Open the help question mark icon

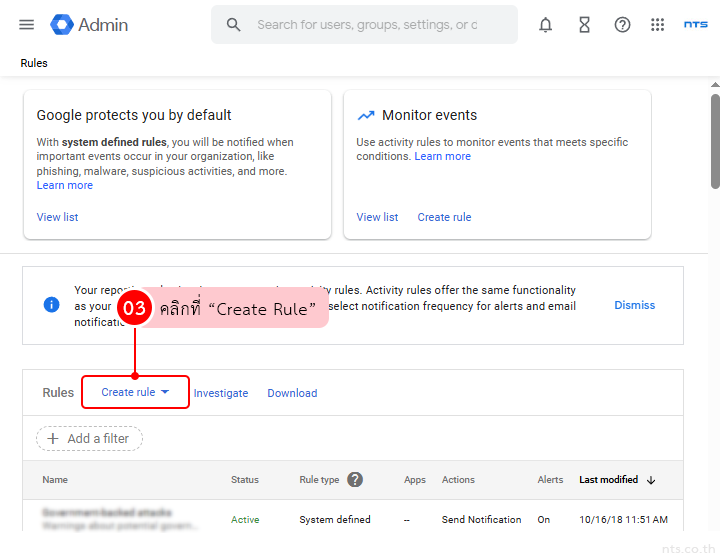coord(622,25)
